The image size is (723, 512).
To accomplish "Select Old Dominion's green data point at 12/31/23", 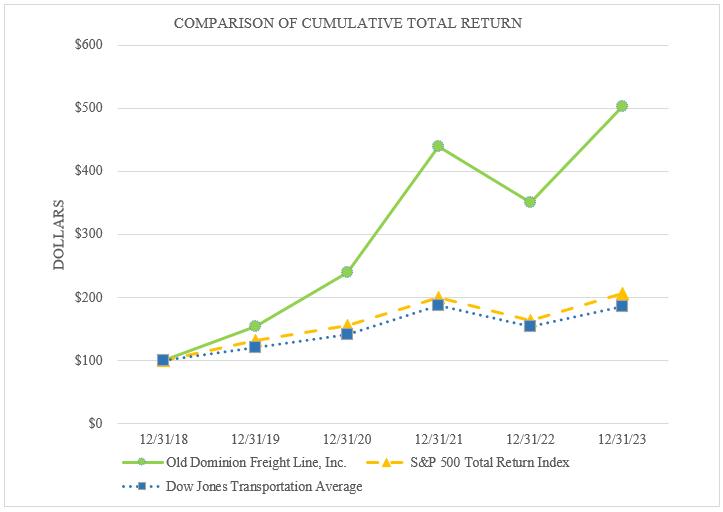I will [x=622, y=106].
